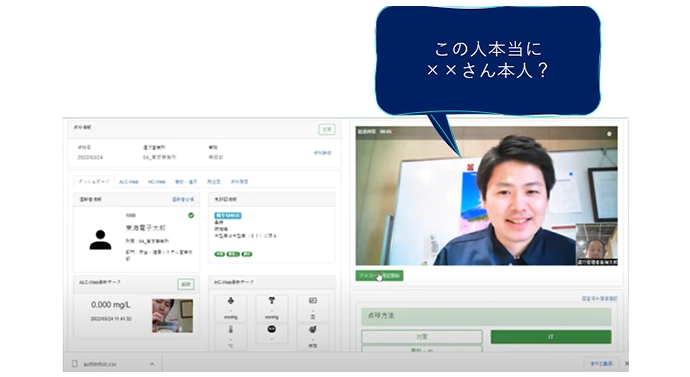The image size is (690, 377).
Task: Click the elapsed time counter in video
Action: 386,132
